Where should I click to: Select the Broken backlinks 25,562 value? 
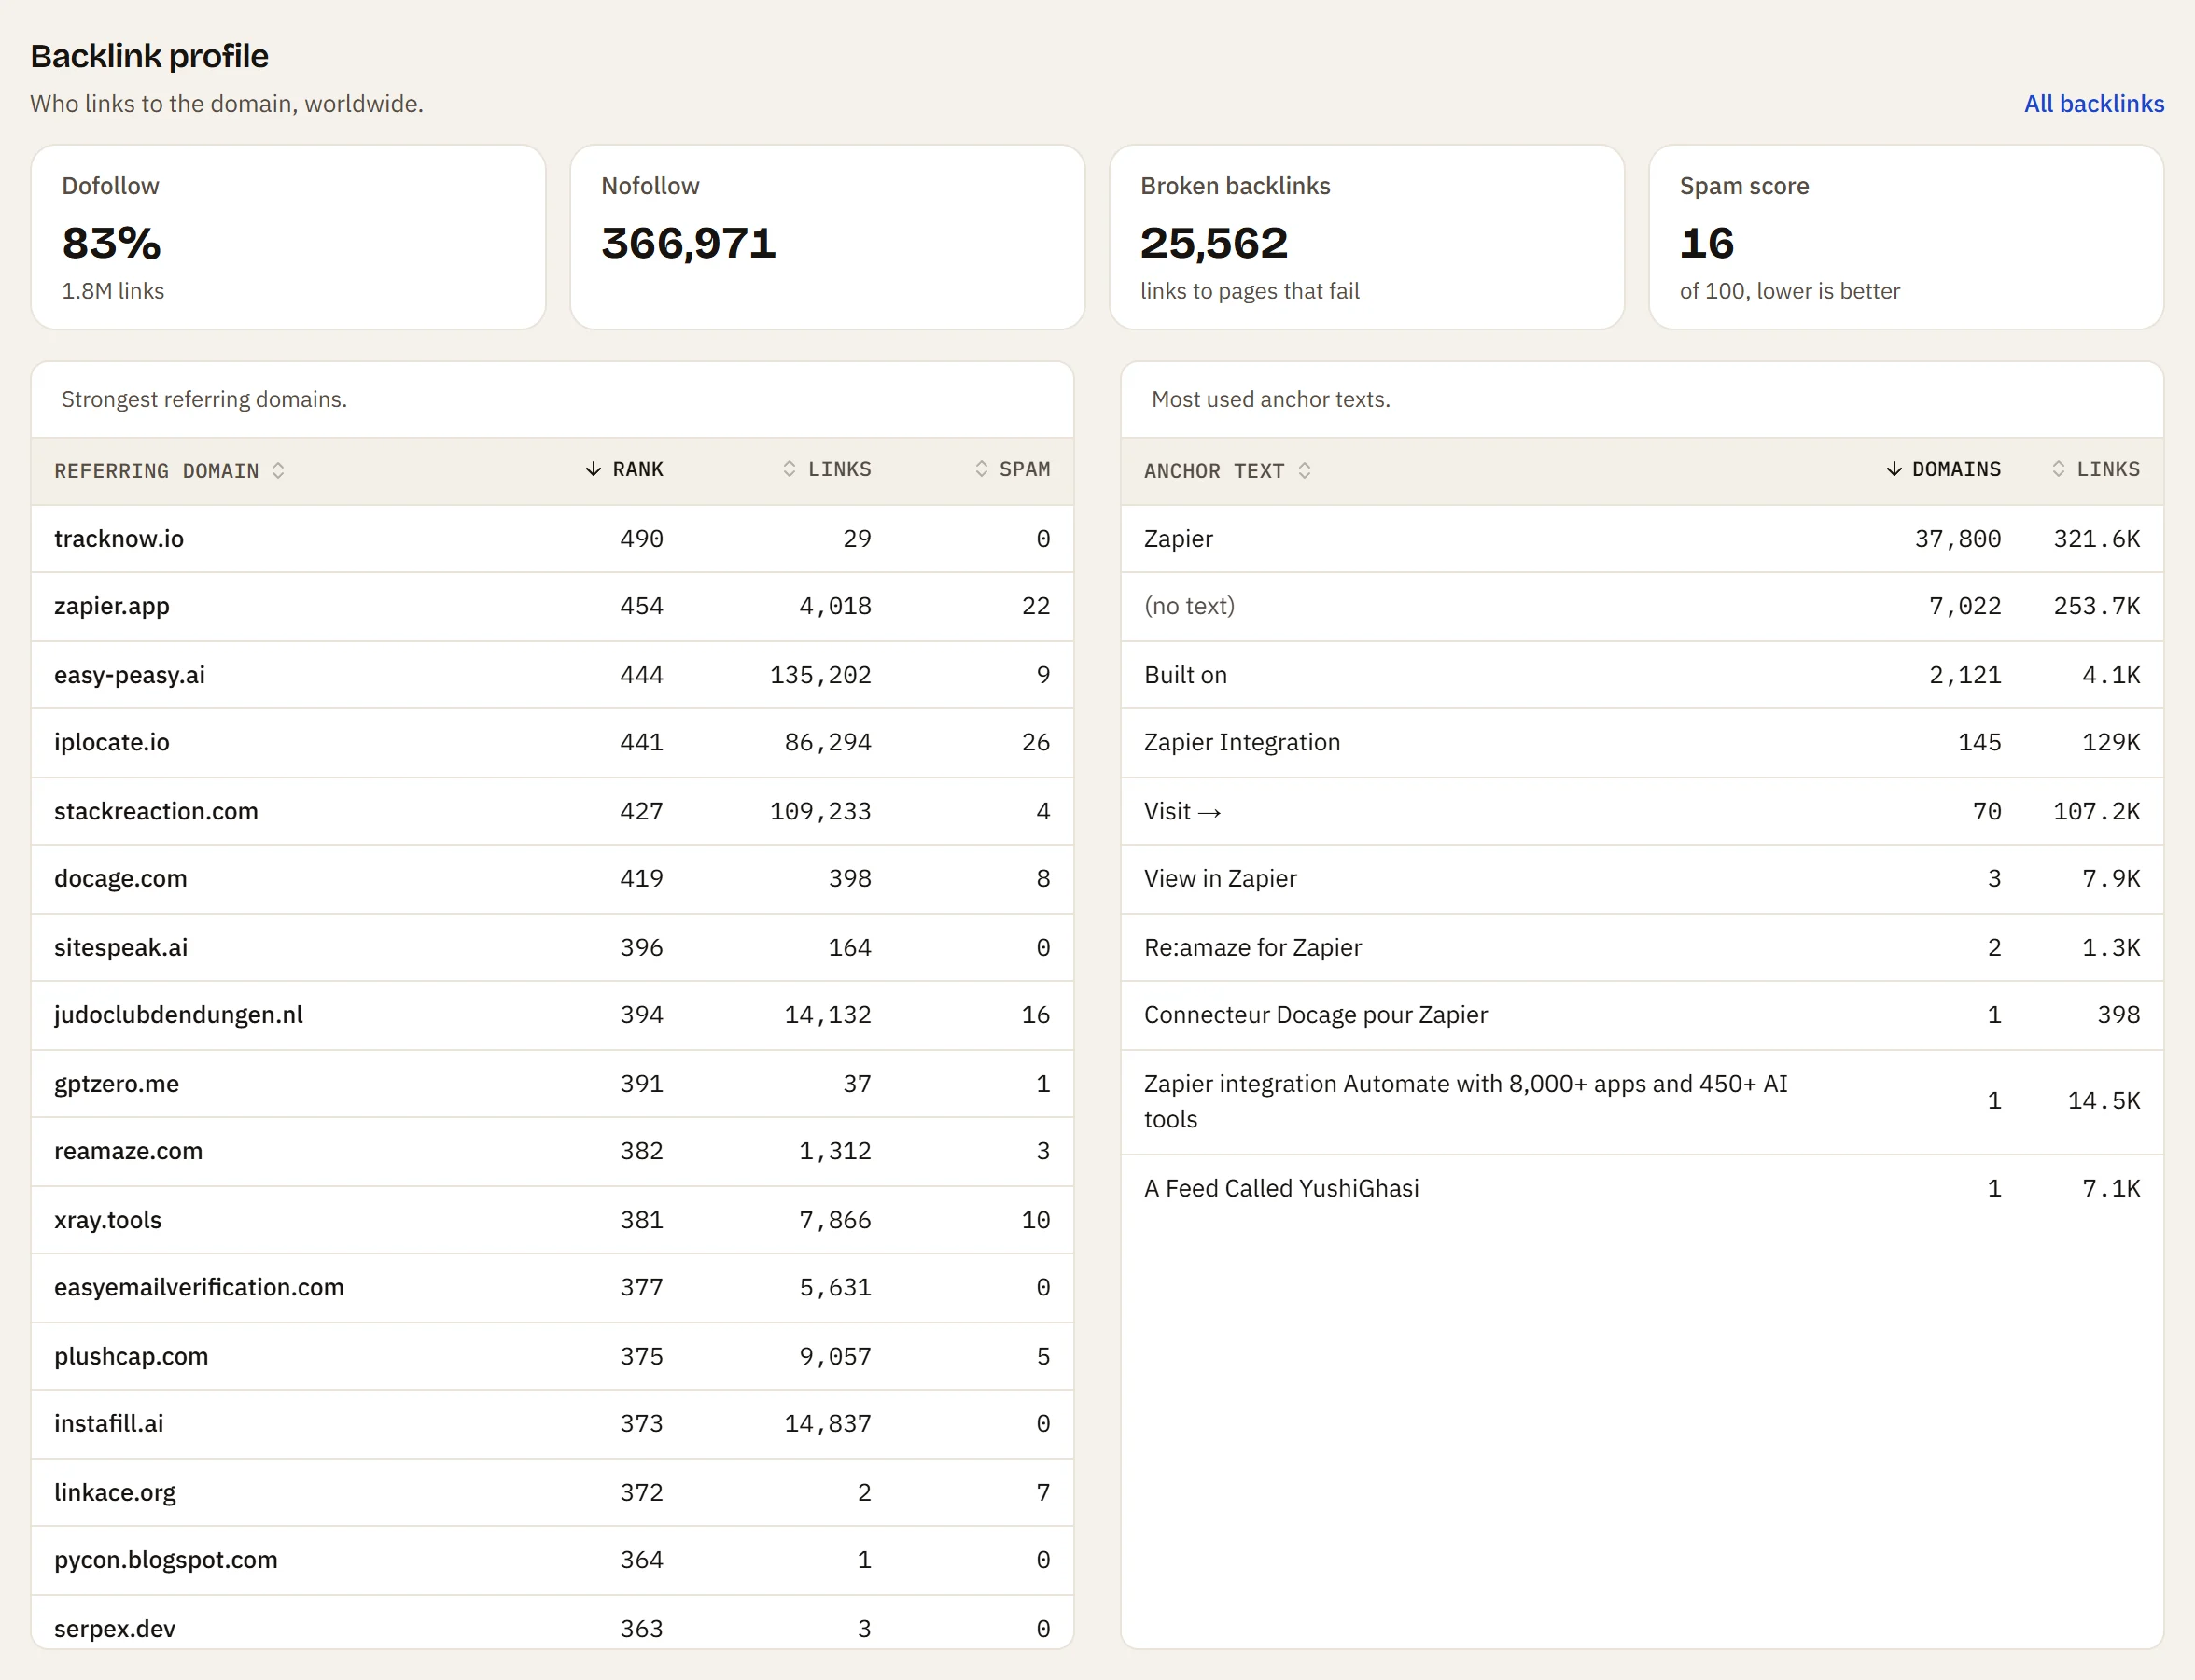coord(1214,243)
